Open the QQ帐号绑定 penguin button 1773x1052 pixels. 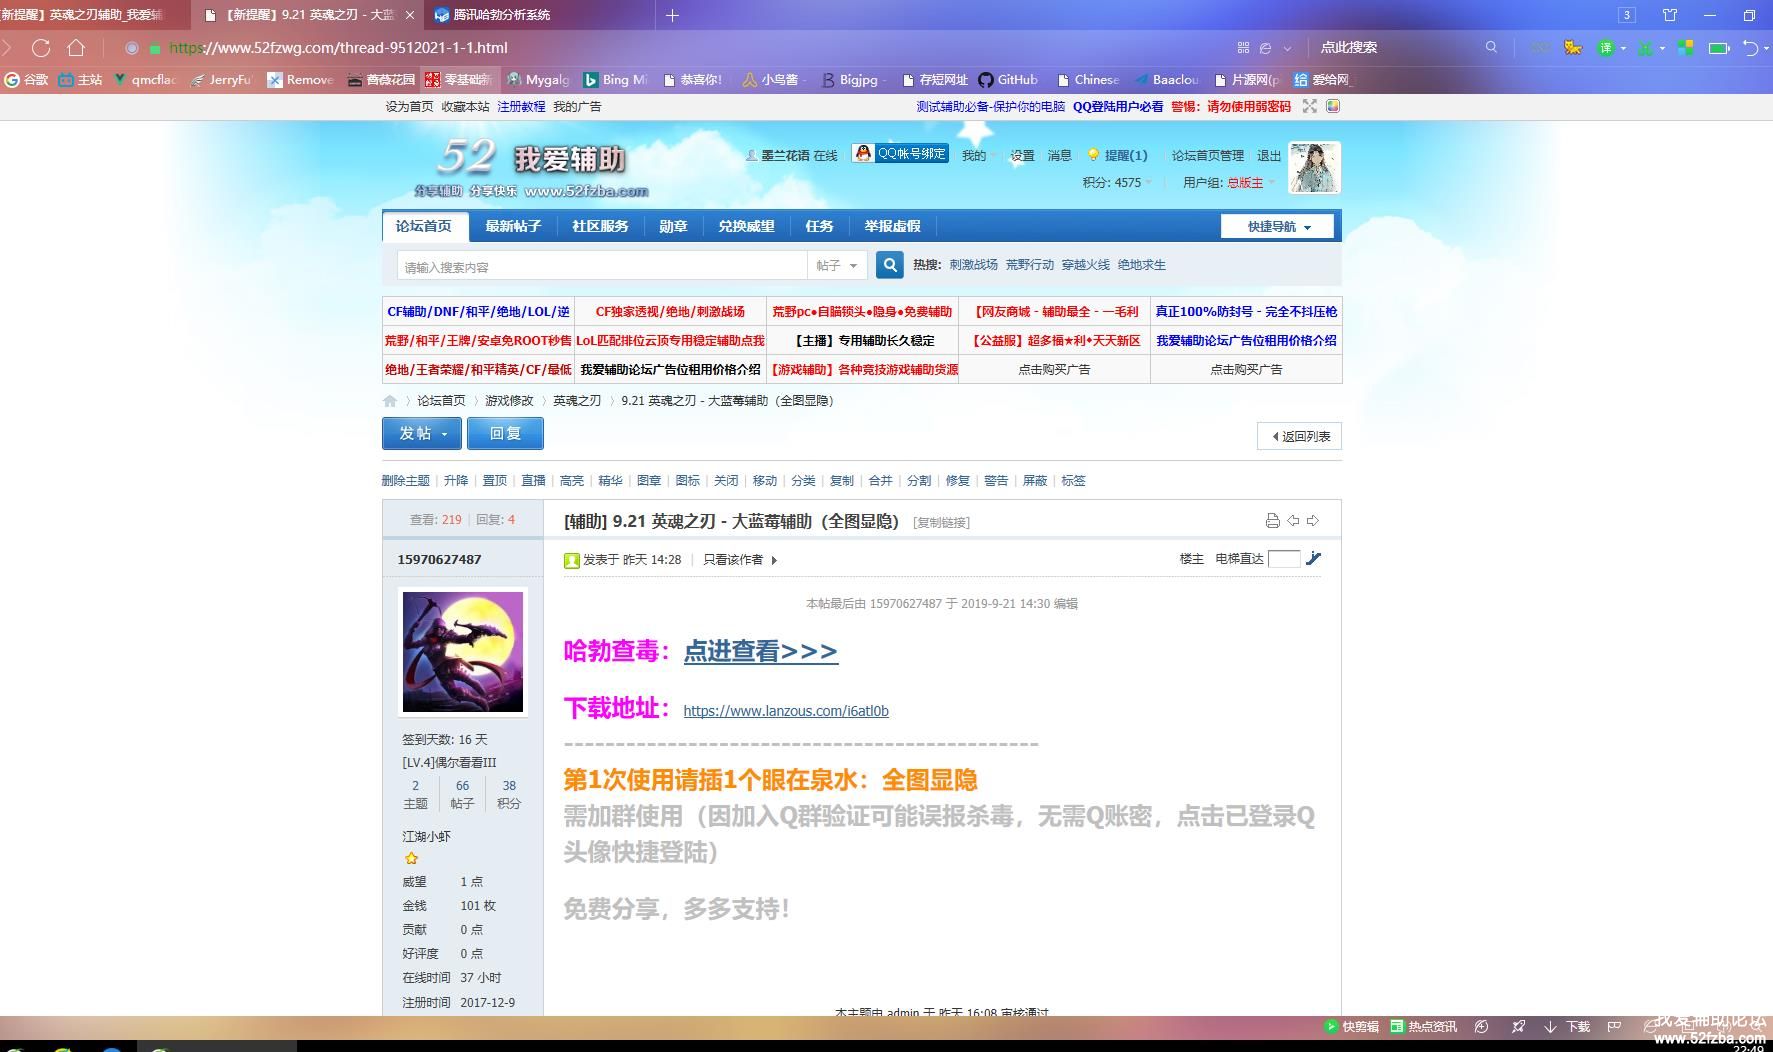(900, 154)
